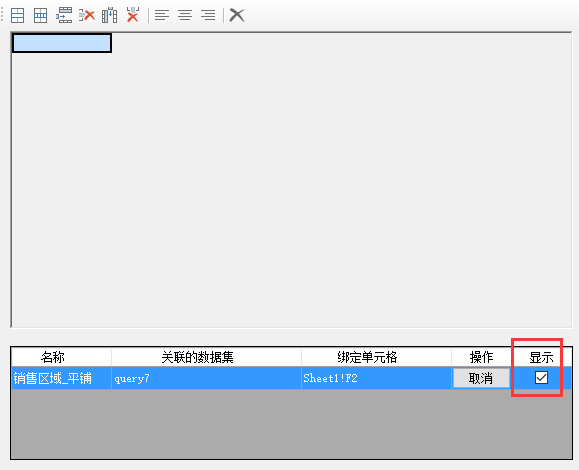Click the insert row icon
The image size is (579, 470).
point(64,15)
